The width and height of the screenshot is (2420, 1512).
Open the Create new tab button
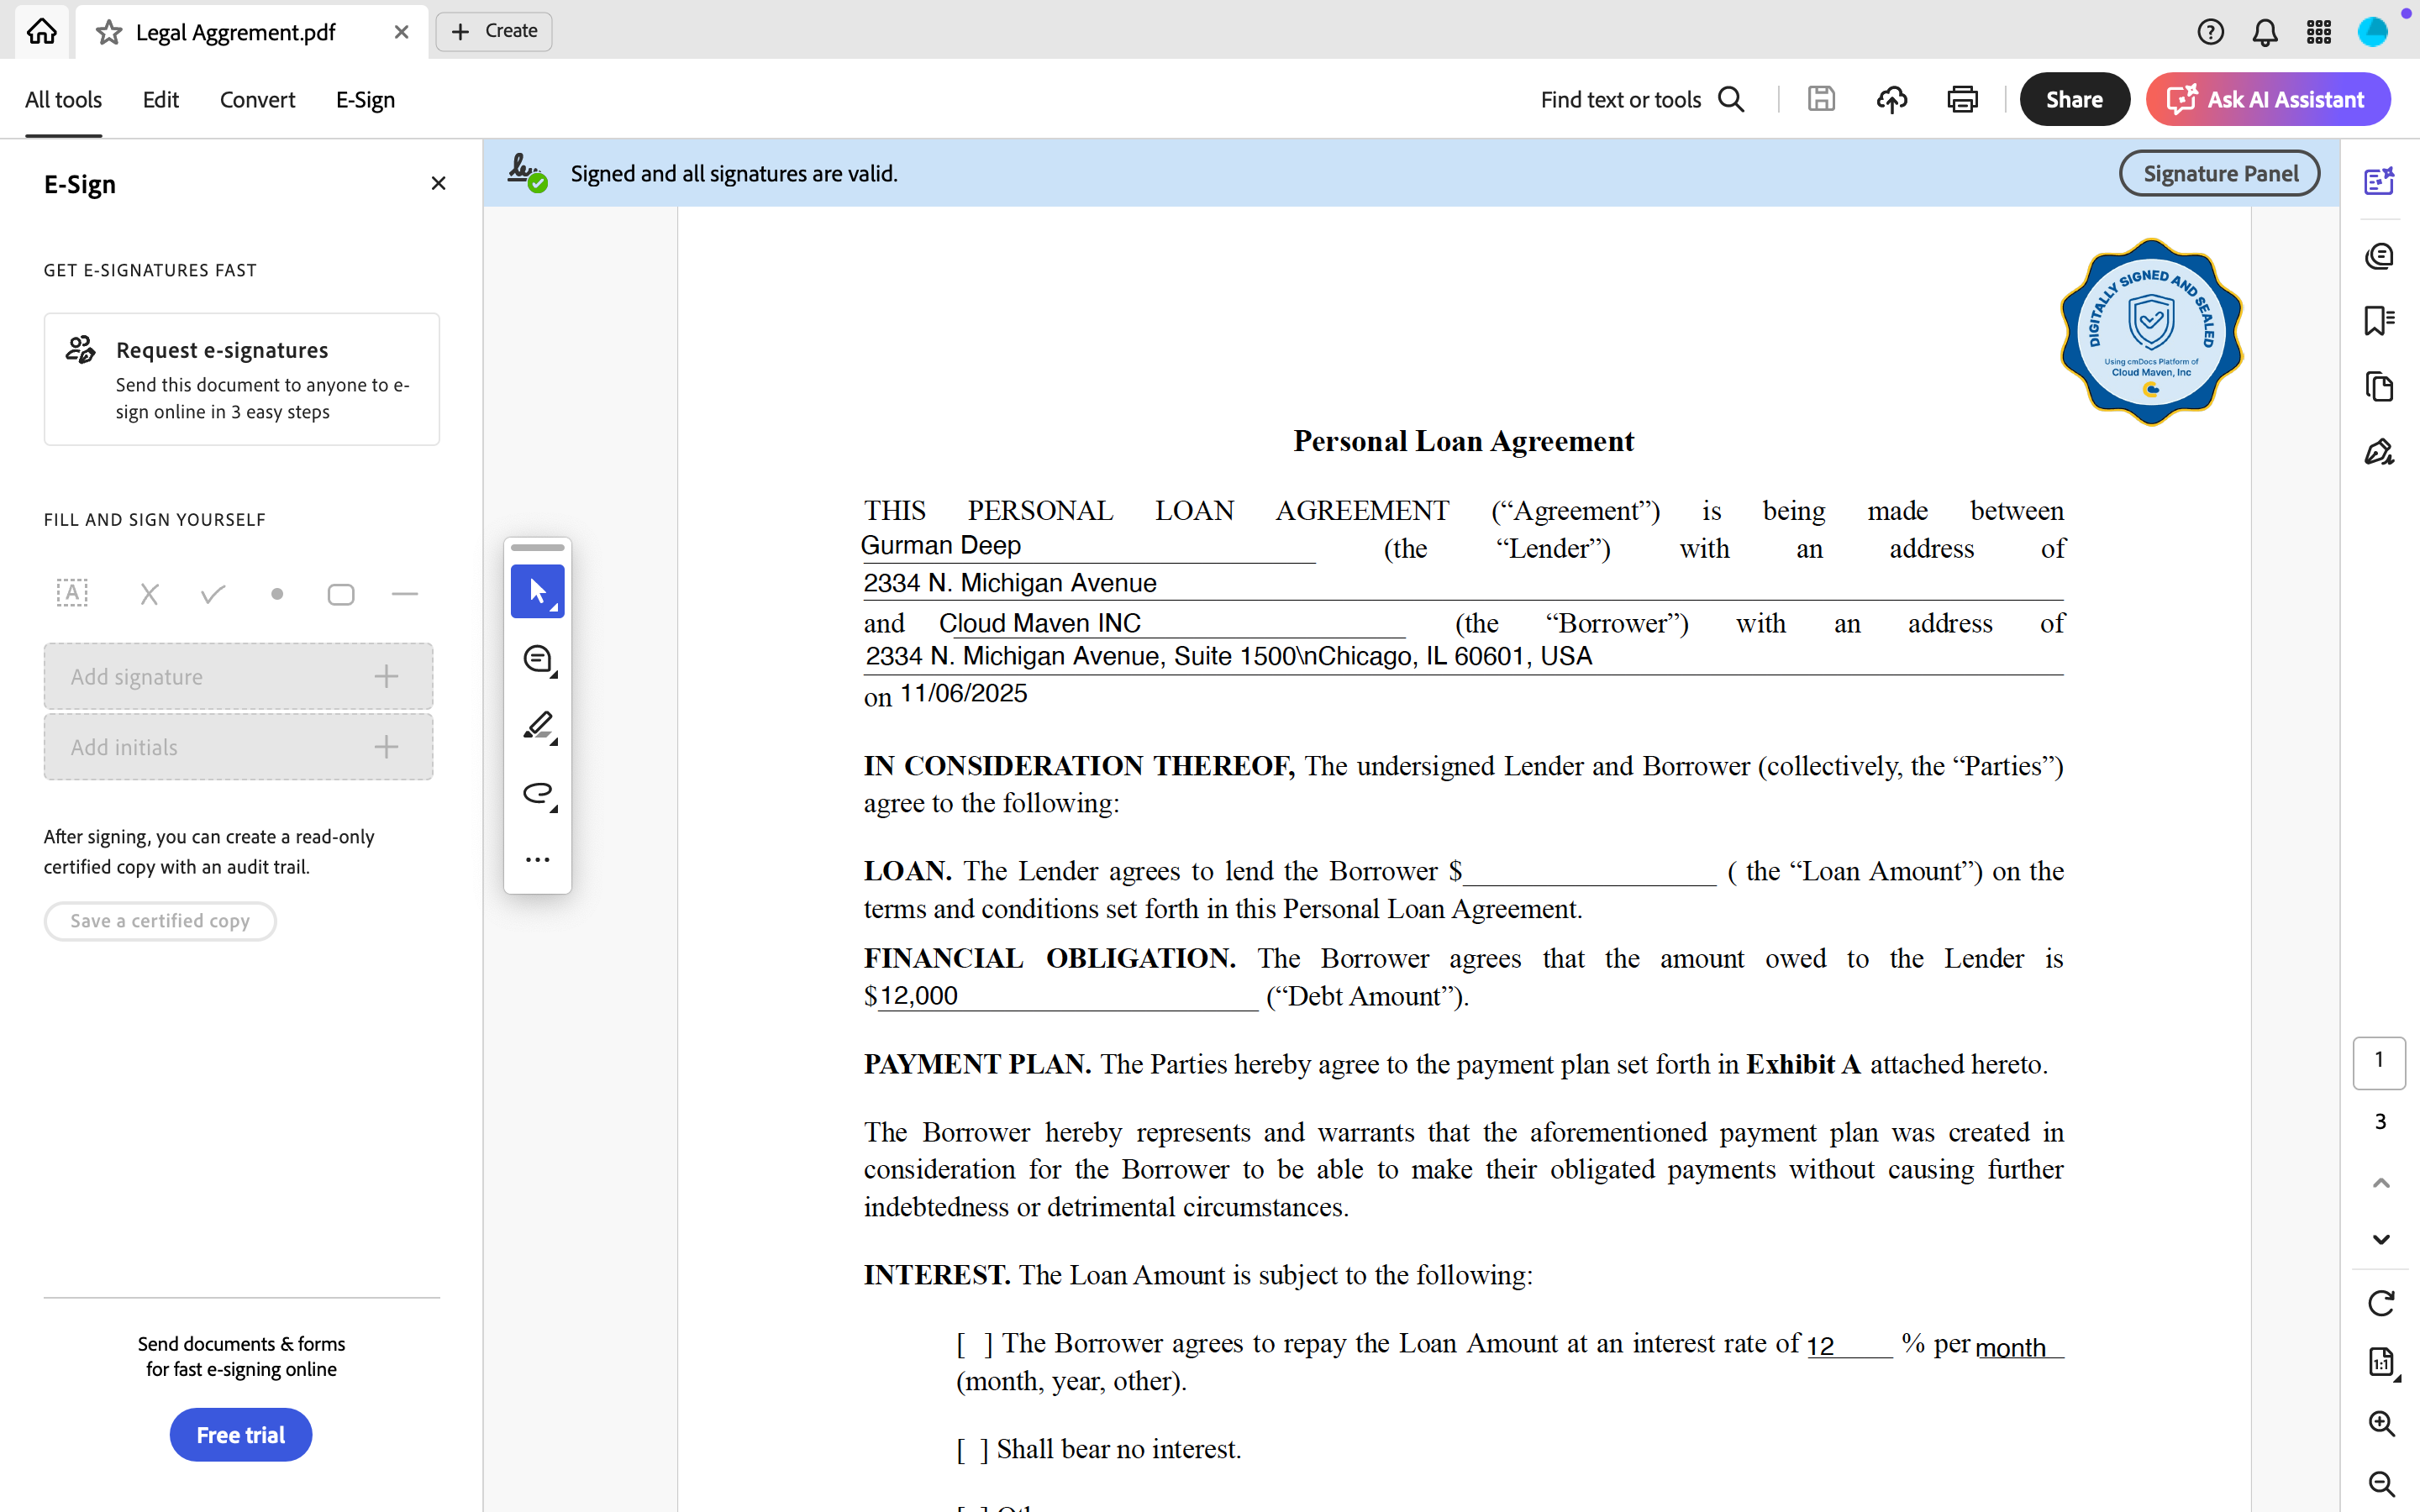(494, 31)
